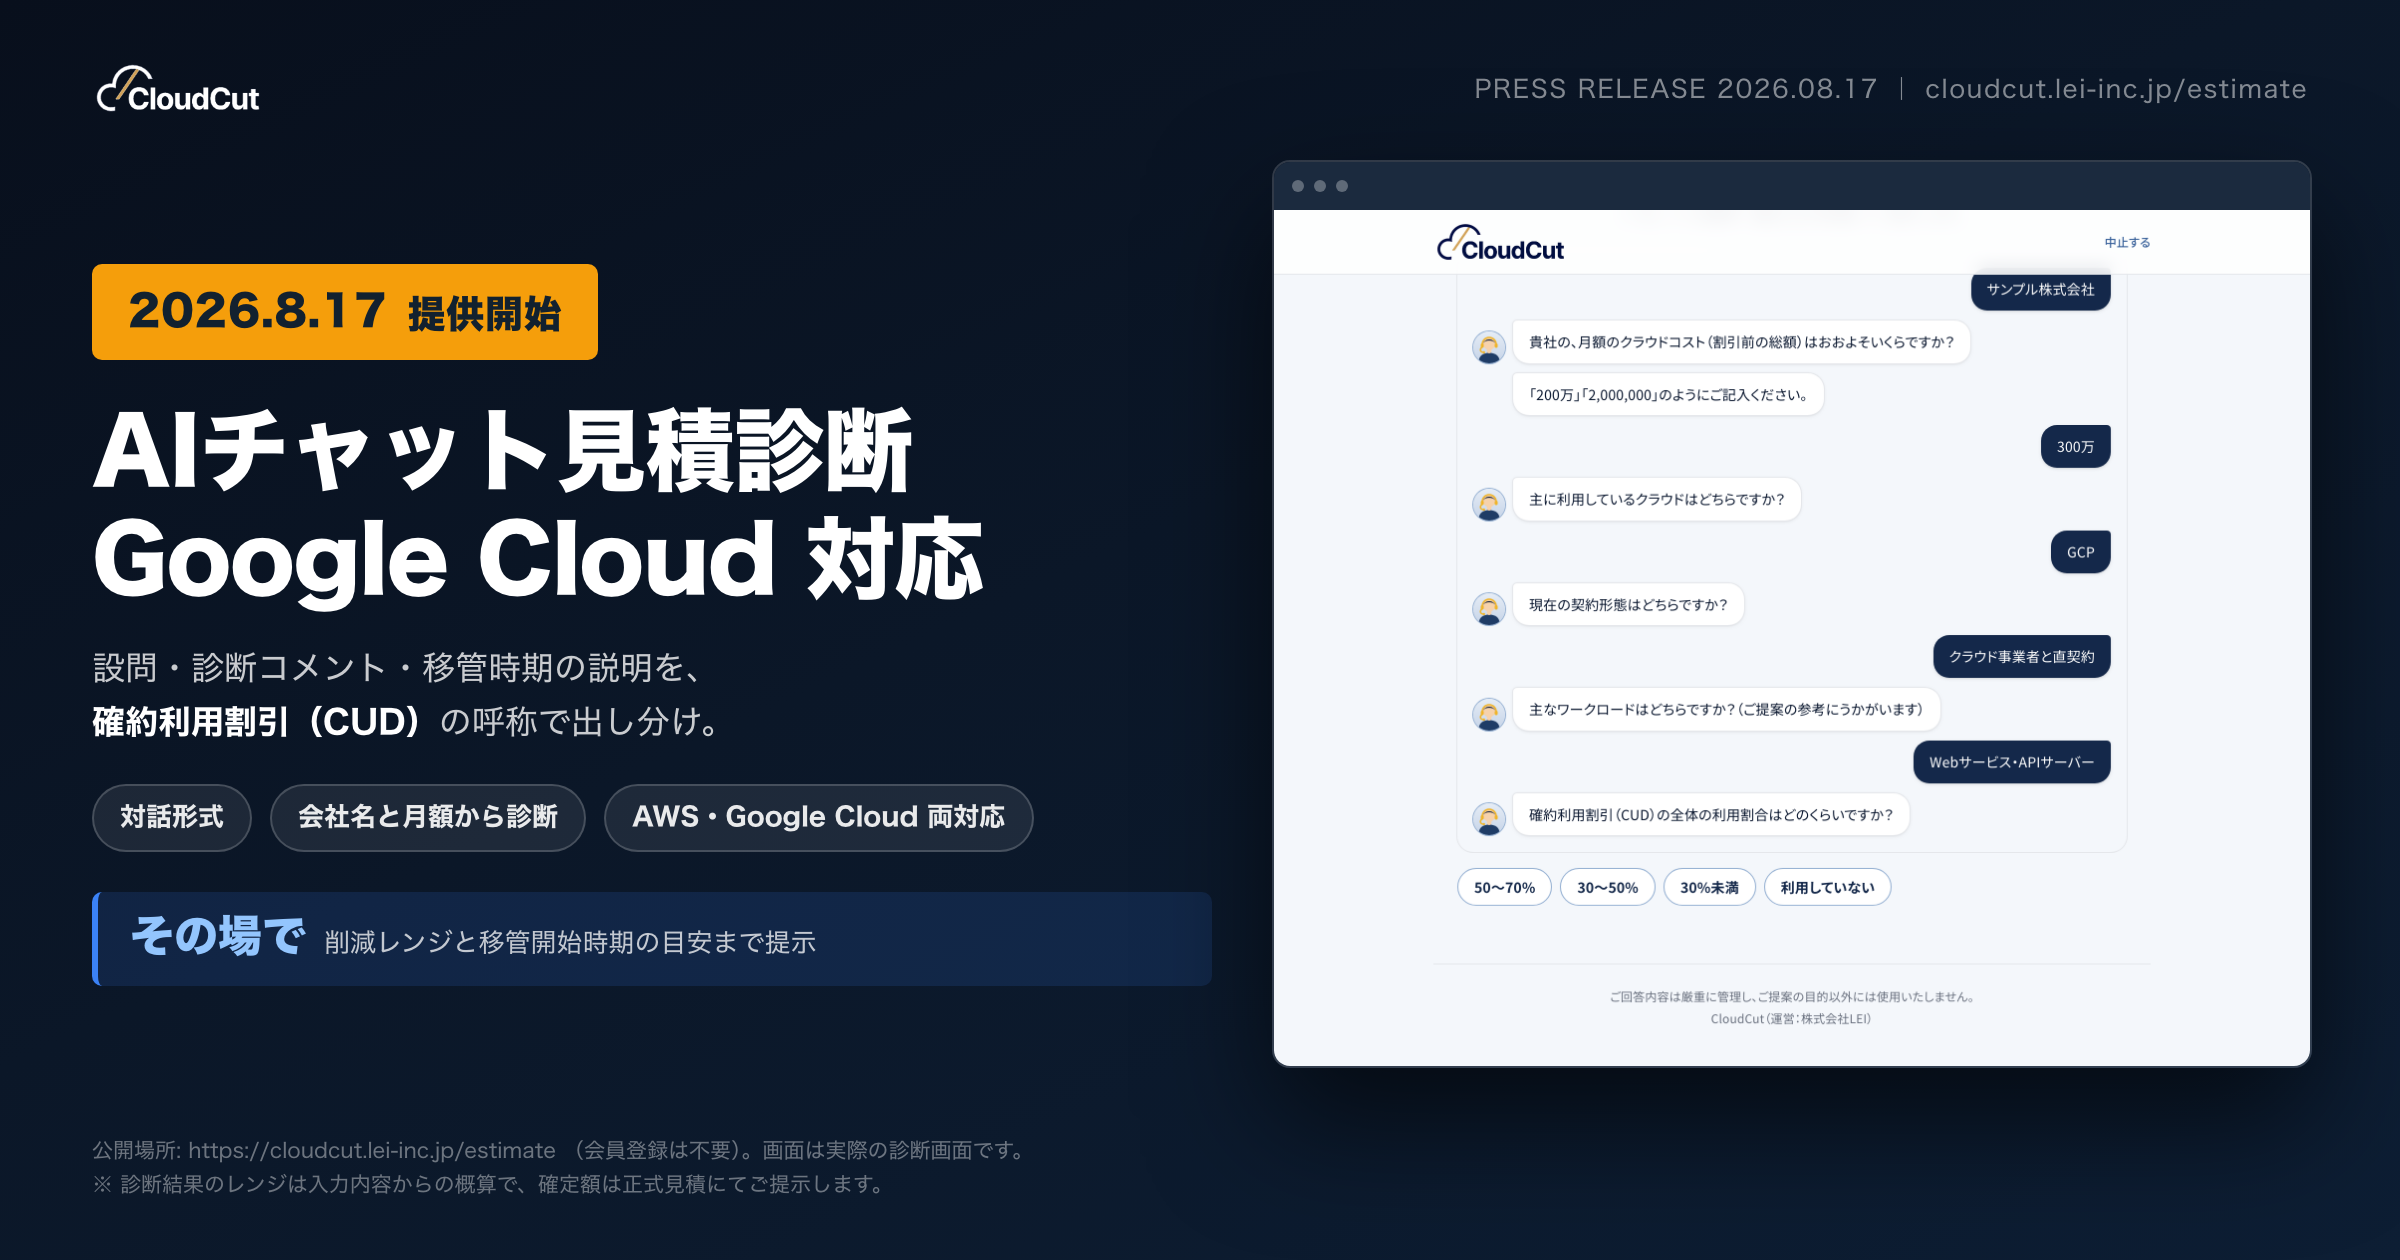Screen dimensions: 2400x1260
Task: Click the hint bubble starting with 「200万」「2,000,000」
Action: pyautogui.click(x=1668, y=394)
